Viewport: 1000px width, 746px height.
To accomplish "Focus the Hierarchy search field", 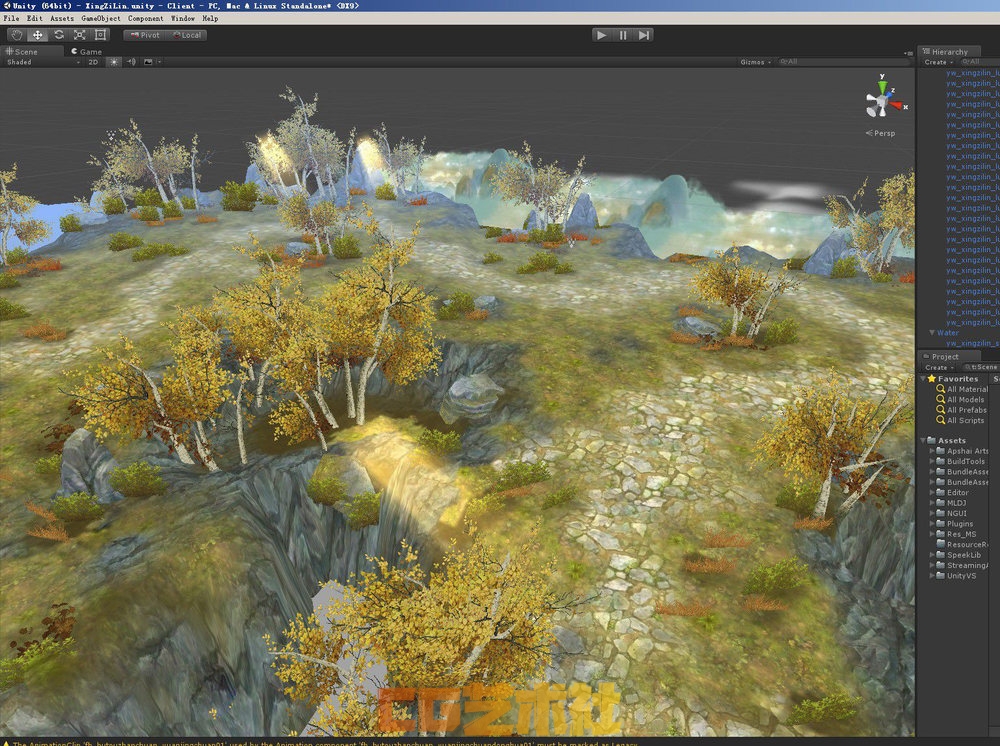I will point(979,62).
